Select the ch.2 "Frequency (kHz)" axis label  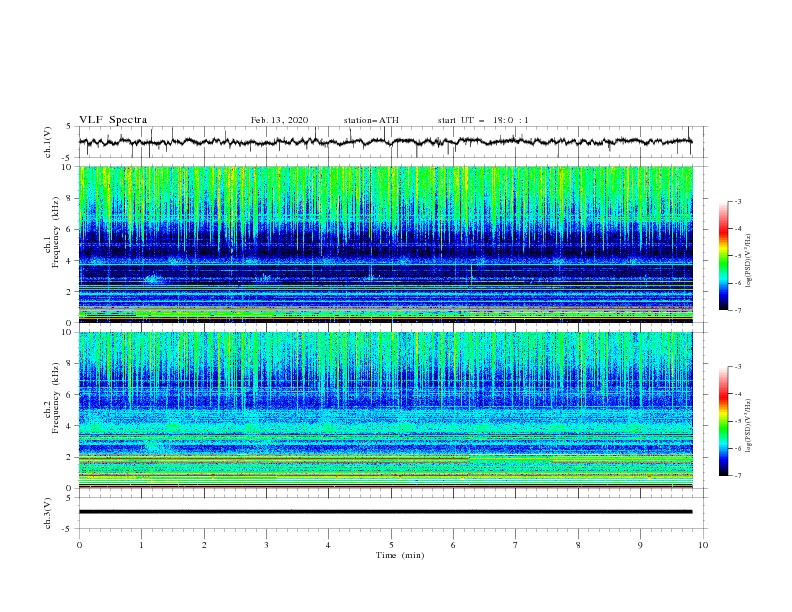pyautogui.click(x=56, y=397)
